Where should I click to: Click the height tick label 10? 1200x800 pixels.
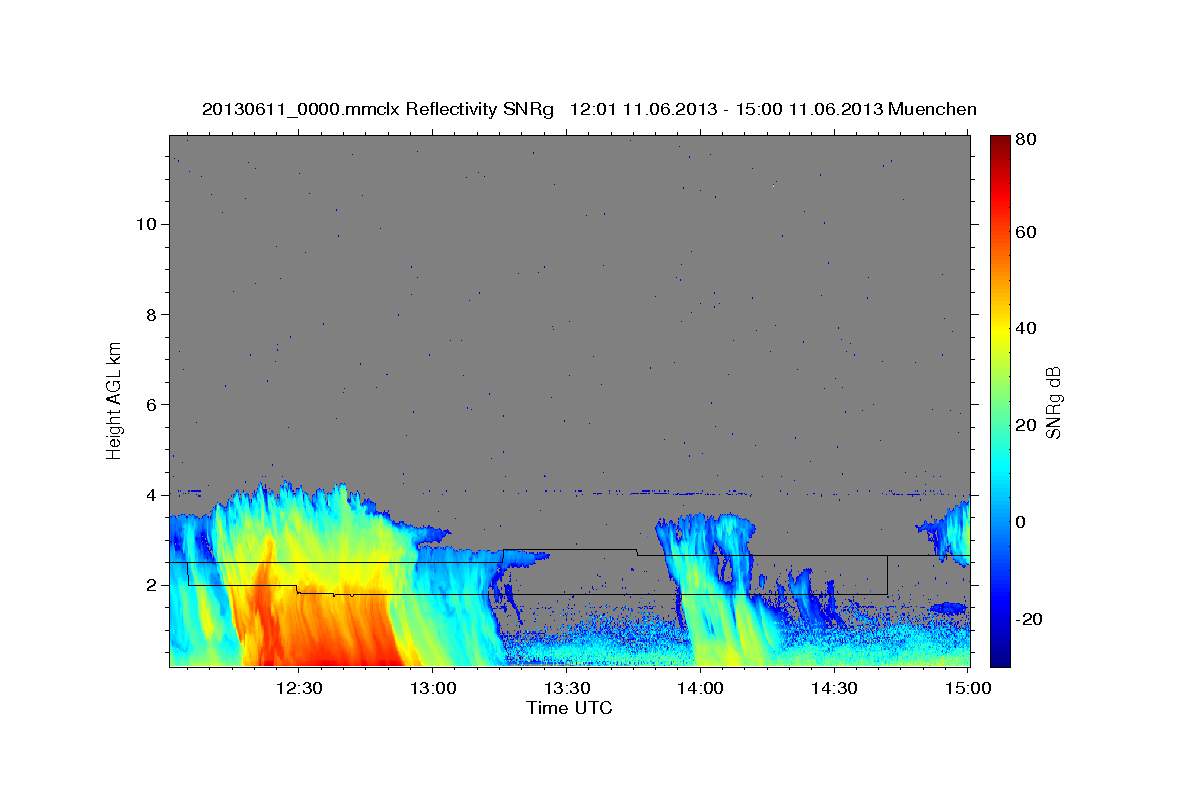149,224
